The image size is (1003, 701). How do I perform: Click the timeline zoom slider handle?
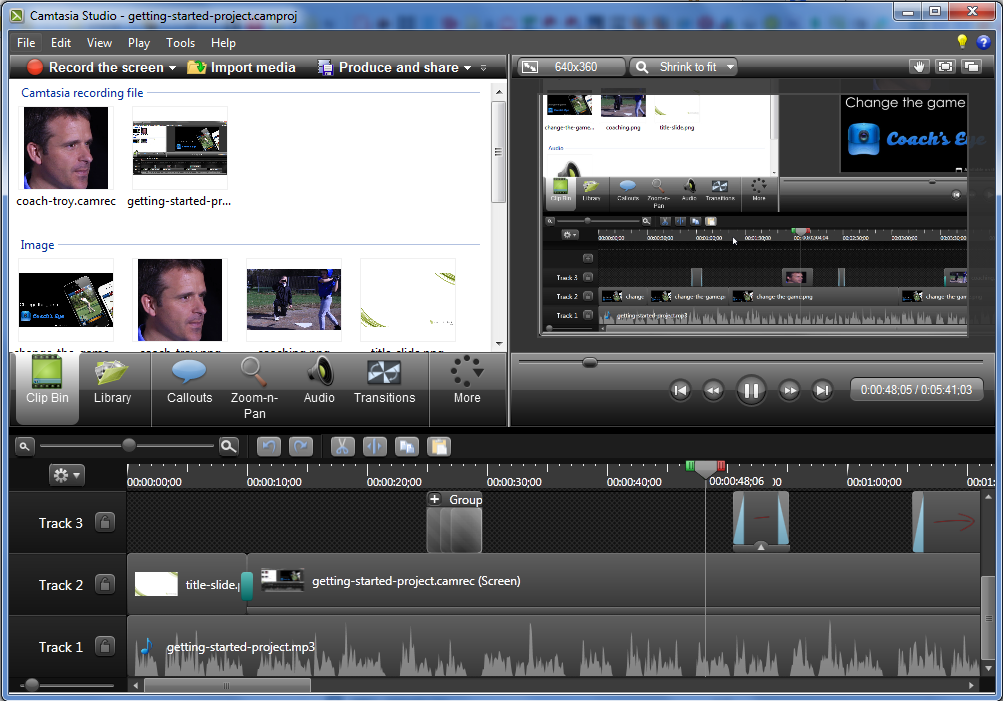[x=129, y=445]
